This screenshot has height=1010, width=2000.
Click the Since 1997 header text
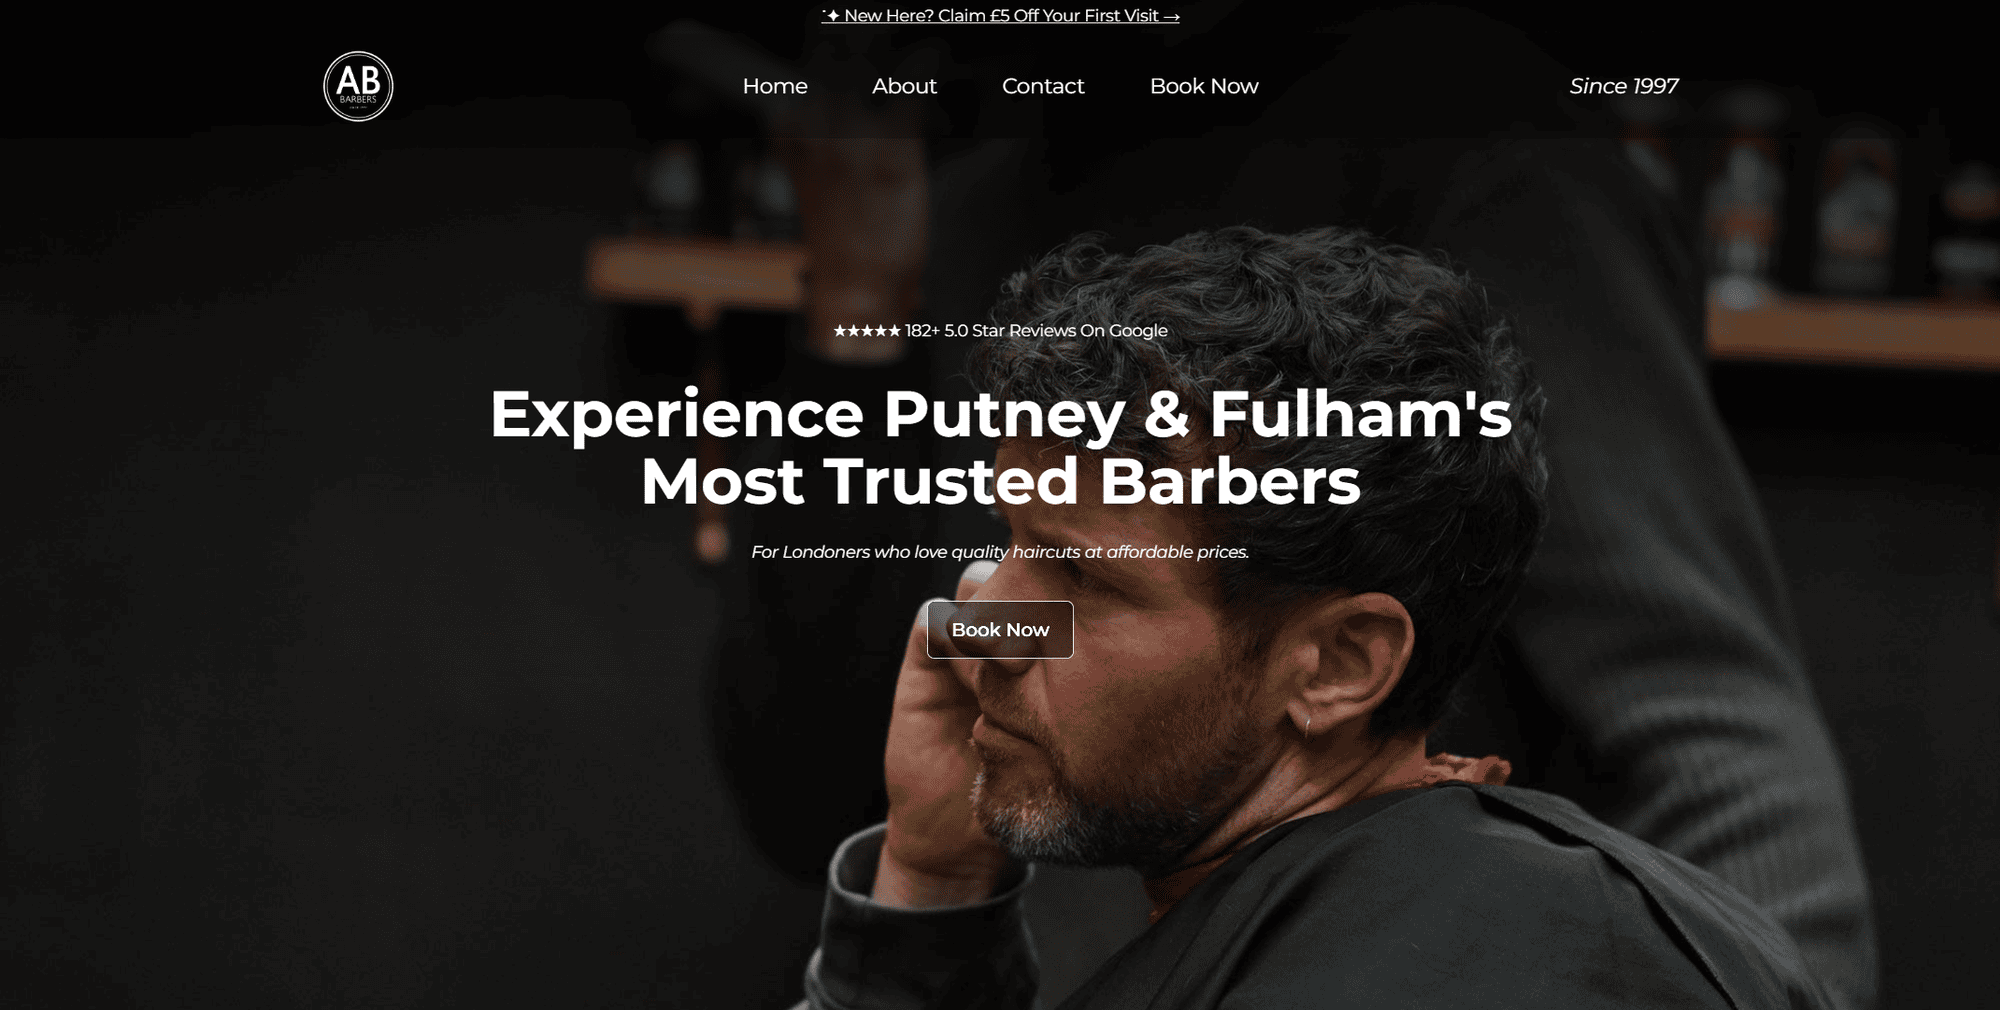[1624, 86]
